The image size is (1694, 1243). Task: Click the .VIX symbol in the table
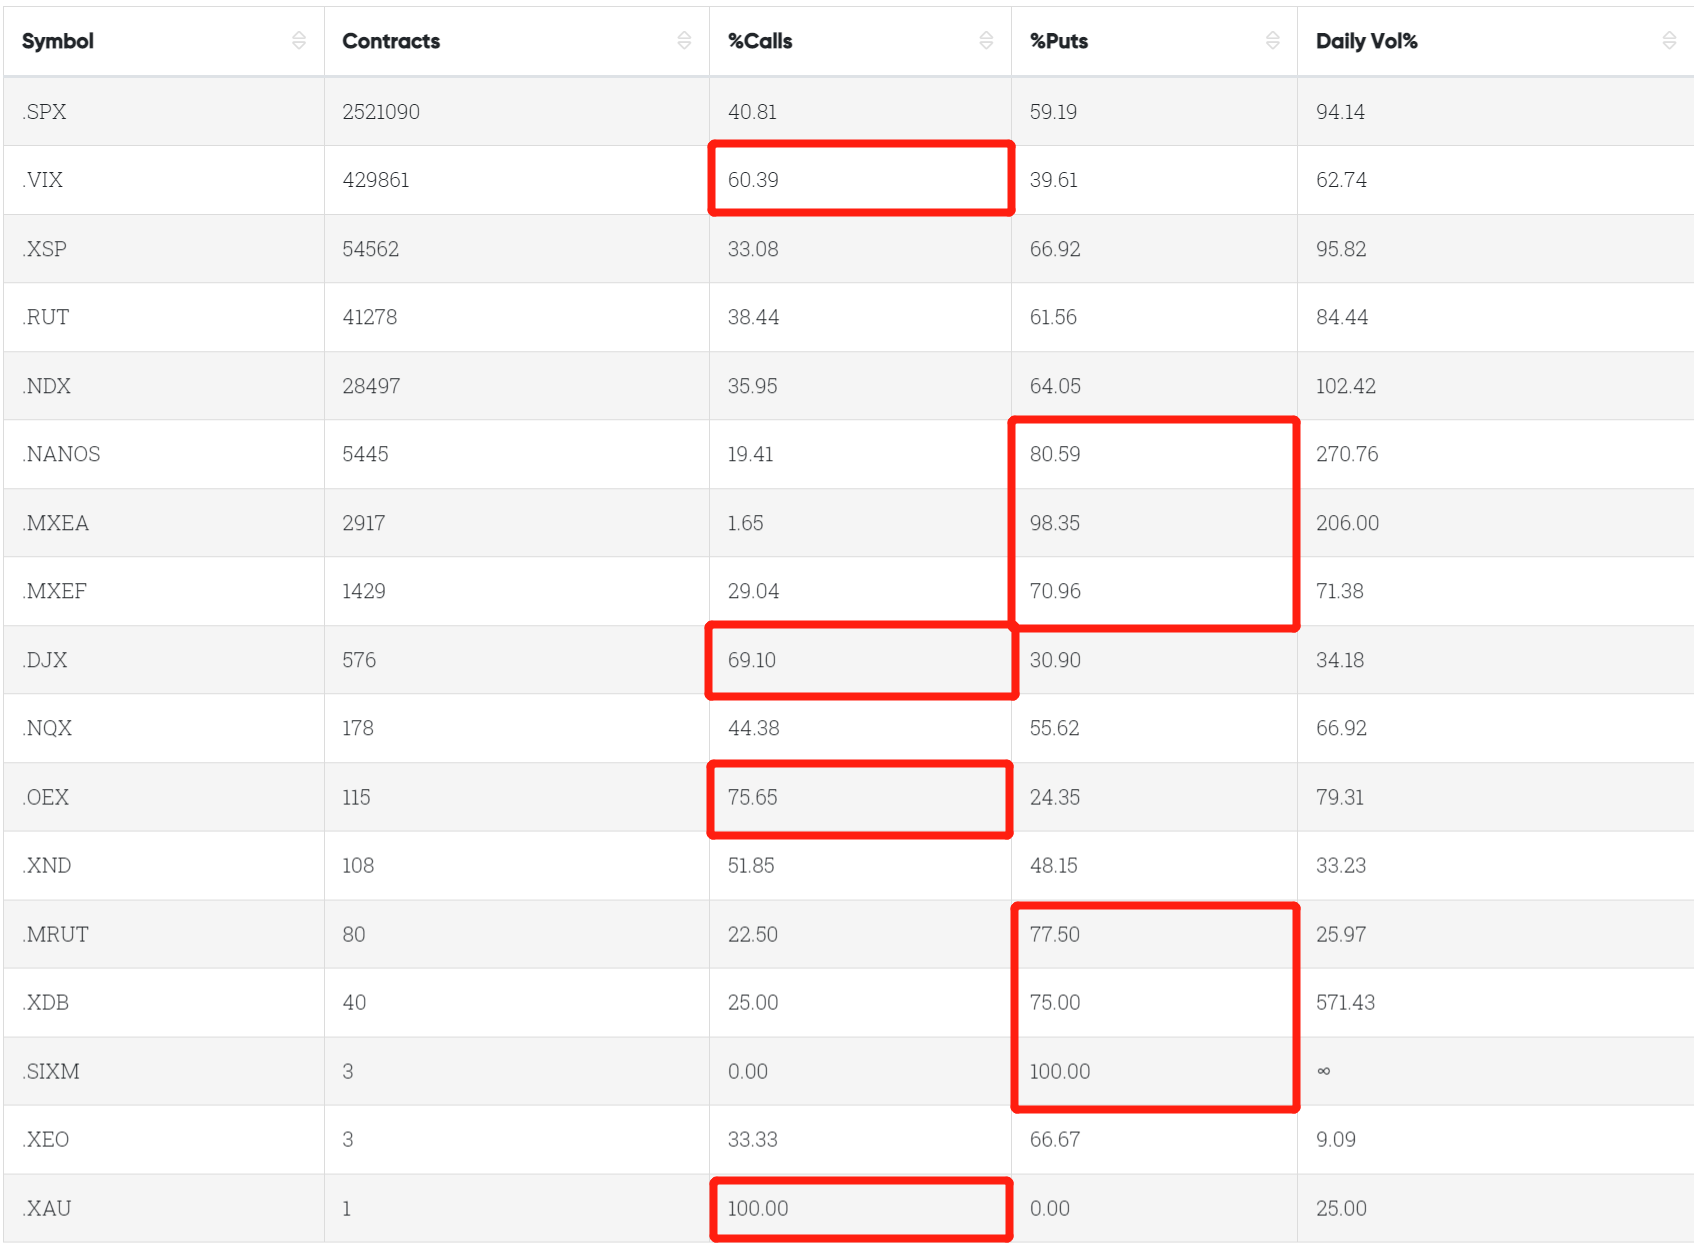pyautogui.click(x=43, y=180)
